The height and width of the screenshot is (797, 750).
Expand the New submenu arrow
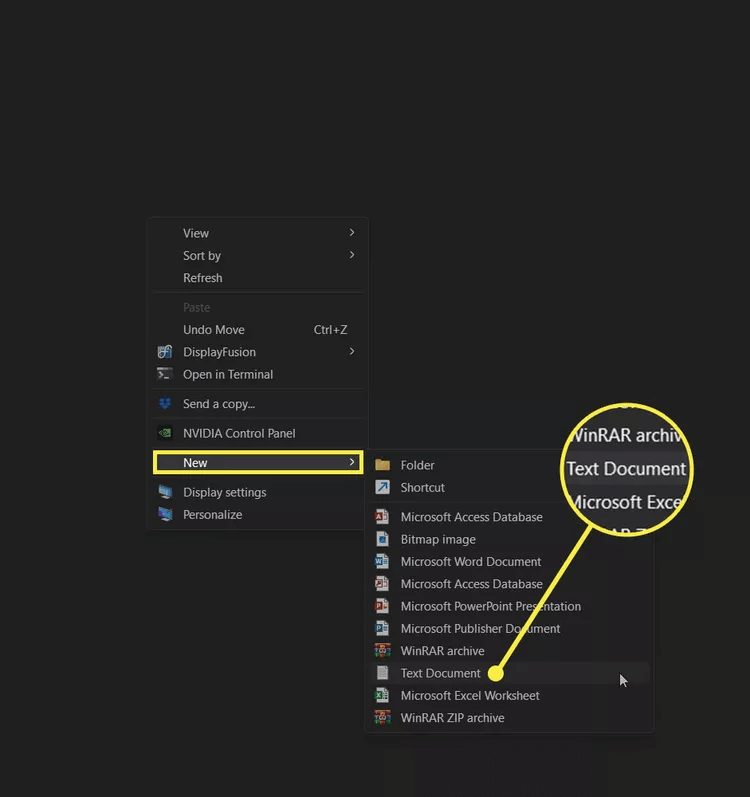click(x=352, y=462)
